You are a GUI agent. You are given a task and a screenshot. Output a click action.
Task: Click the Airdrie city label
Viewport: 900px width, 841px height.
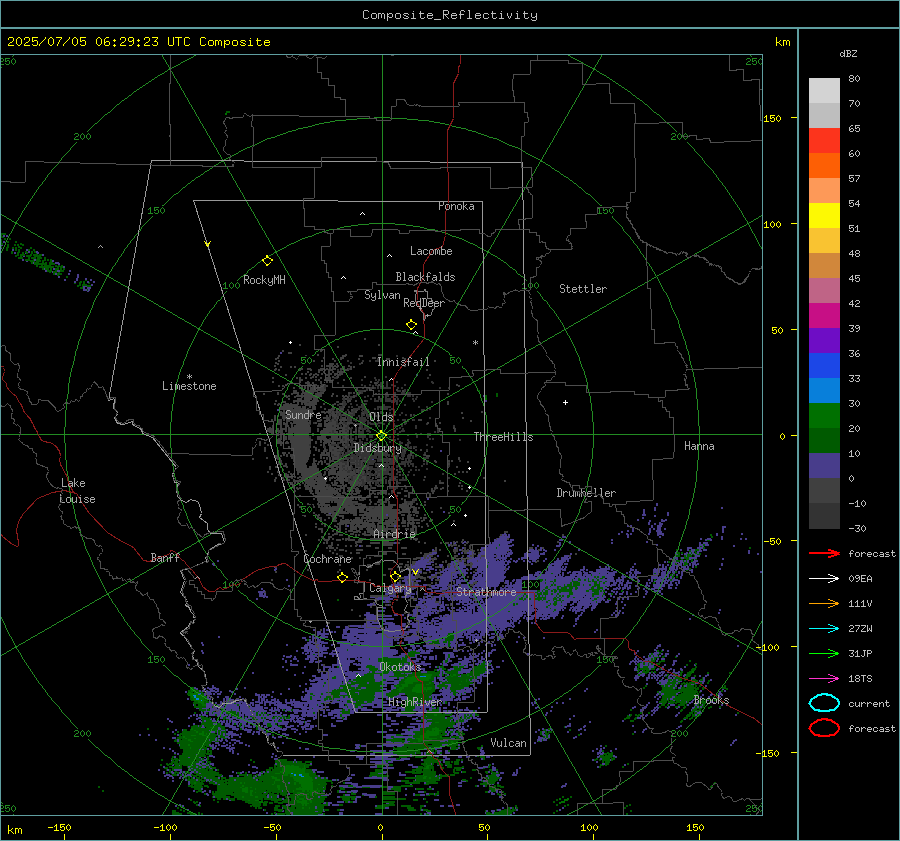coord(394,534)
